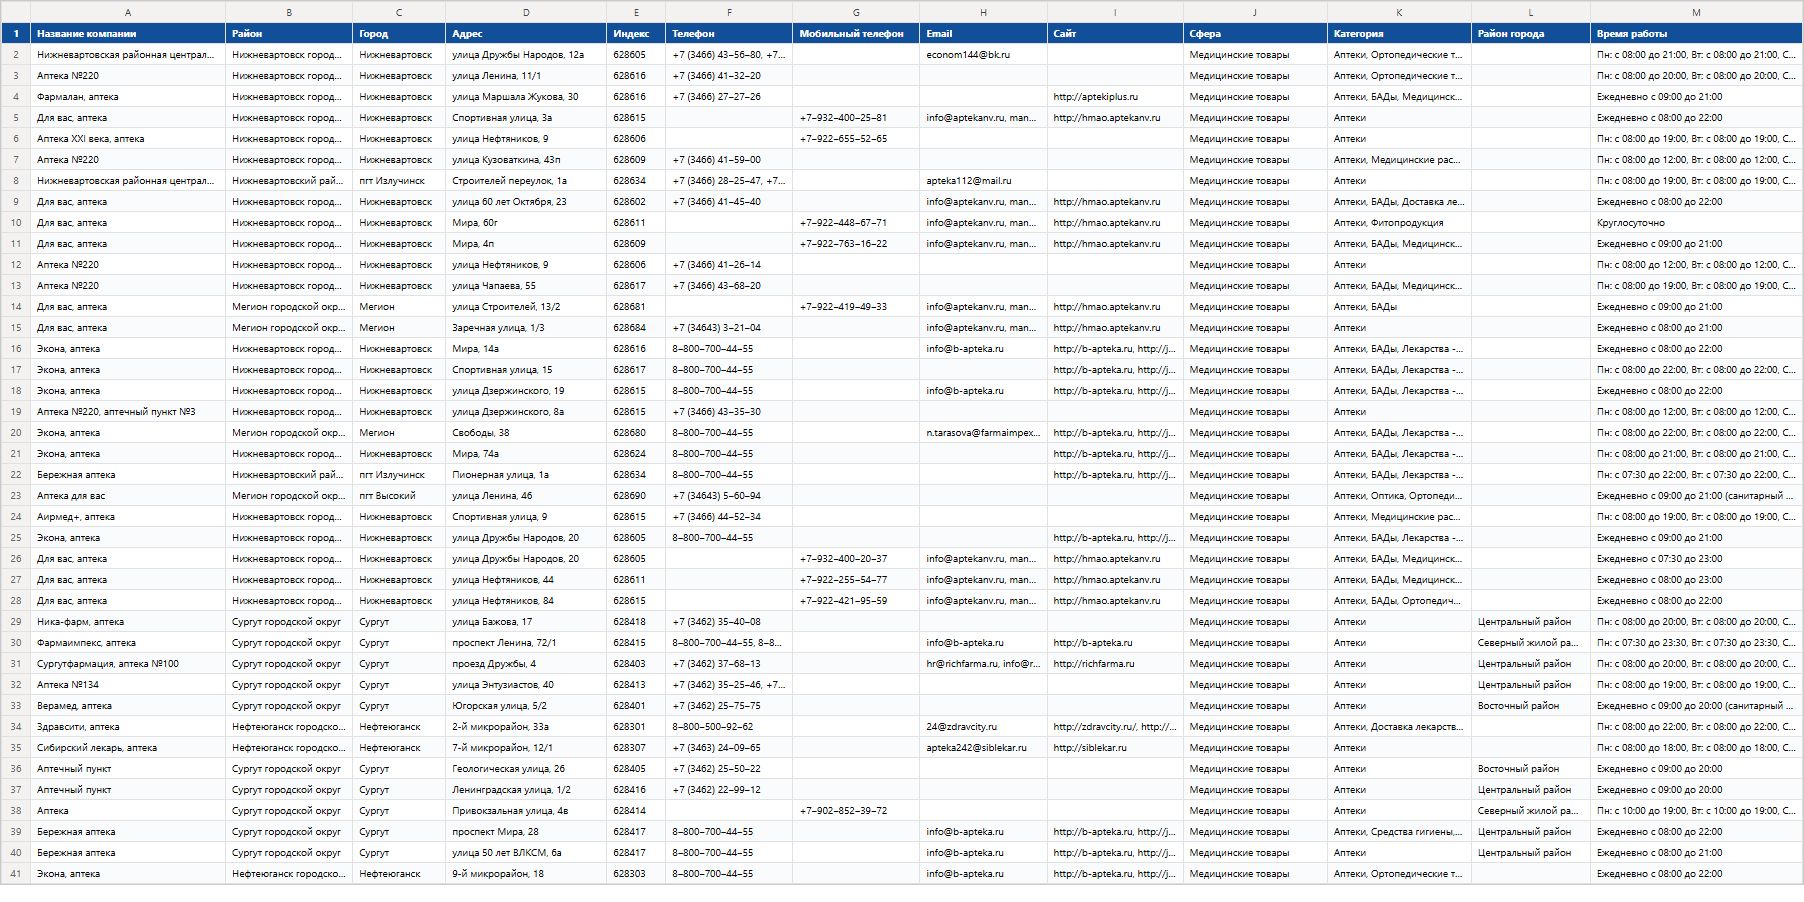Select the '2-й микрорайон, 33а' cell
This screenshot has height=902, width=1804.
coord(526,727)
